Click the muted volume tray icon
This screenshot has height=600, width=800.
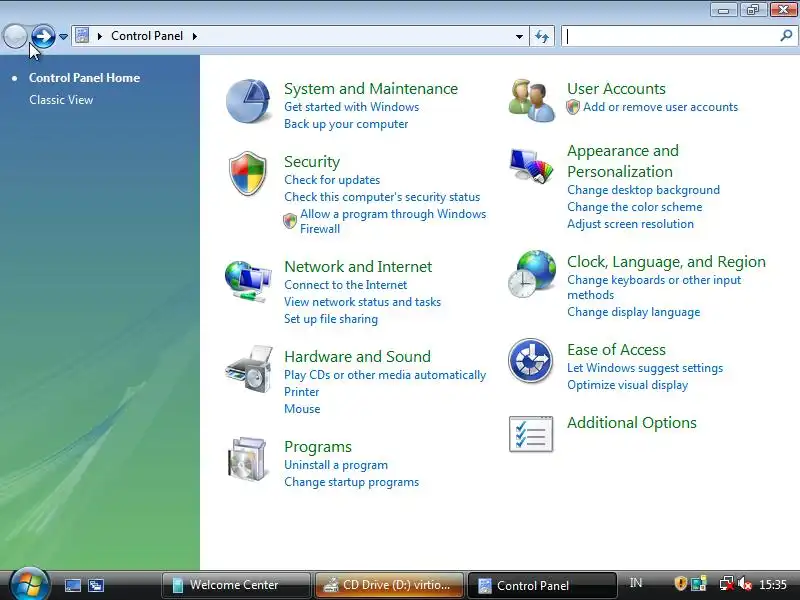(744, 583)
